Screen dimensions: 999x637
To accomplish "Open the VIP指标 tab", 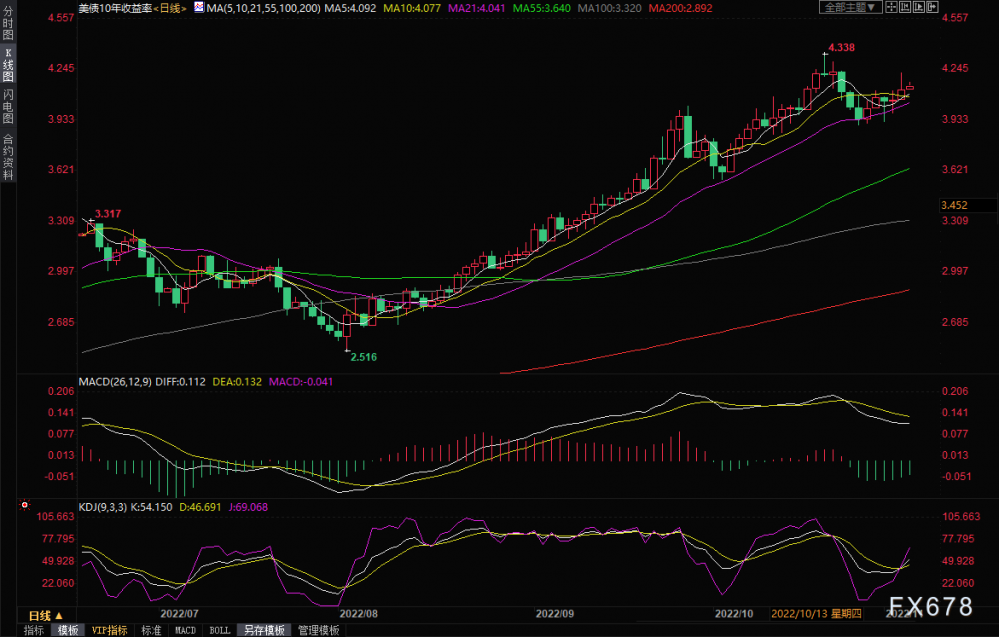I will tap(110, 630).
